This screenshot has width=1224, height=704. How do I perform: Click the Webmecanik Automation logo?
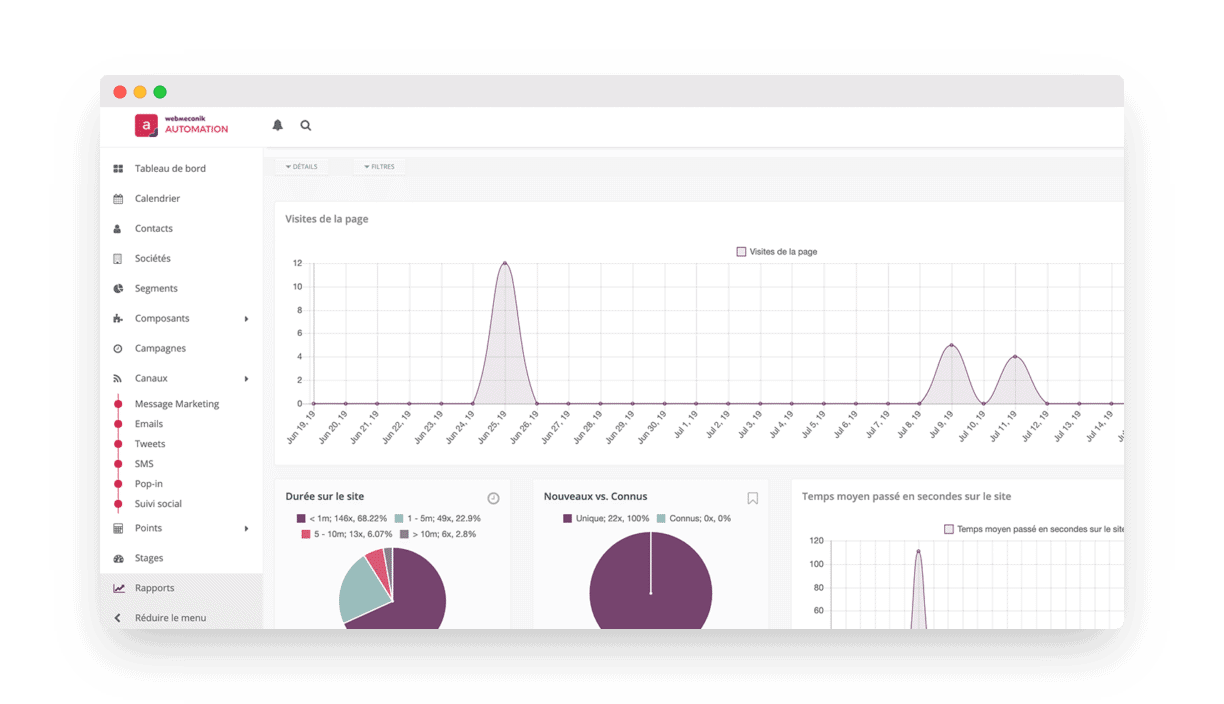182,125
